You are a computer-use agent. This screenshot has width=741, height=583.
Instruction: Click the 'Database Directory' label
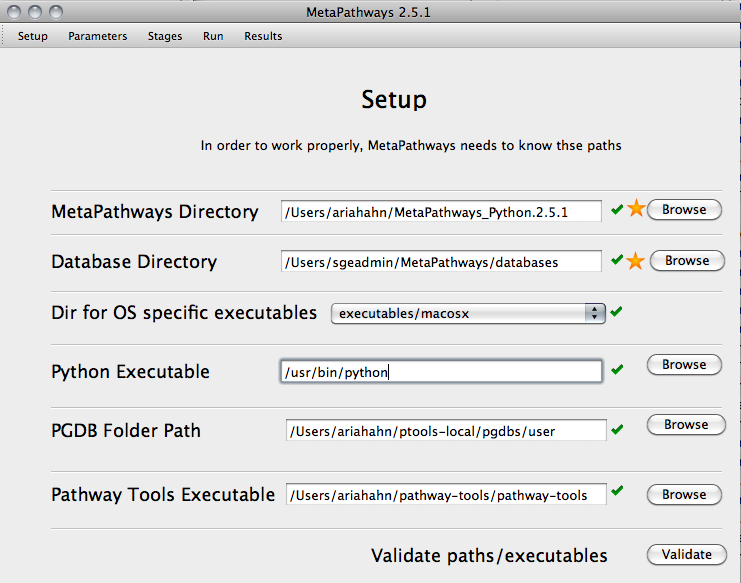tap(134, 262)
